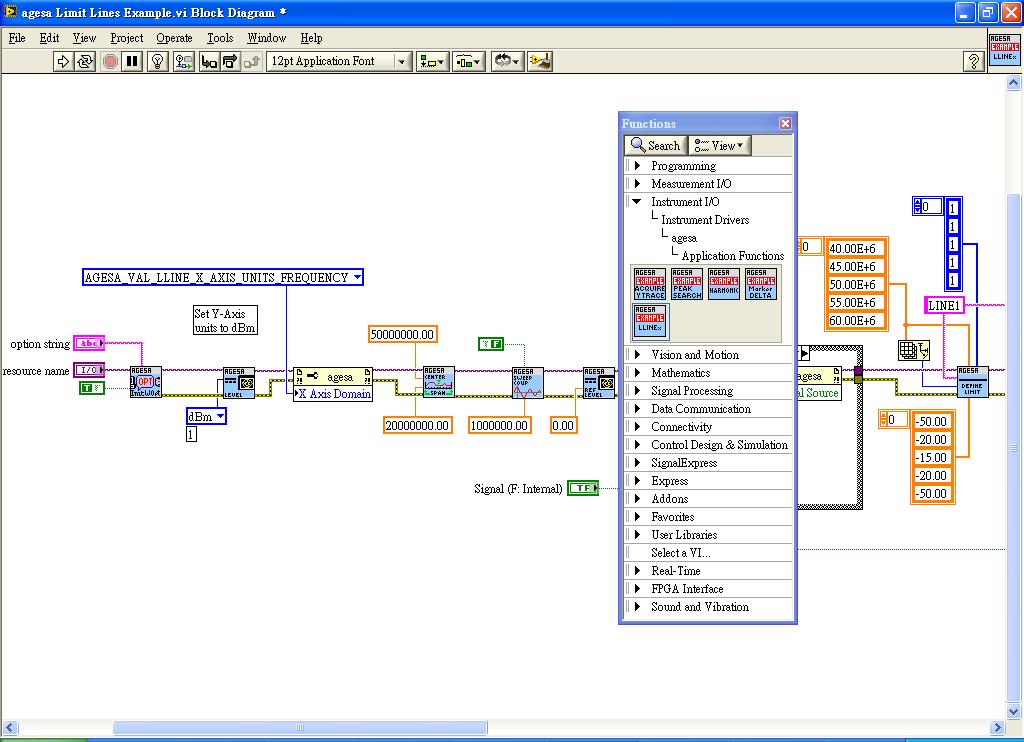Toggle the False boolean constant near sweep coupling
The width and height of the screenshot is (1024, 742).
(491, 344)
